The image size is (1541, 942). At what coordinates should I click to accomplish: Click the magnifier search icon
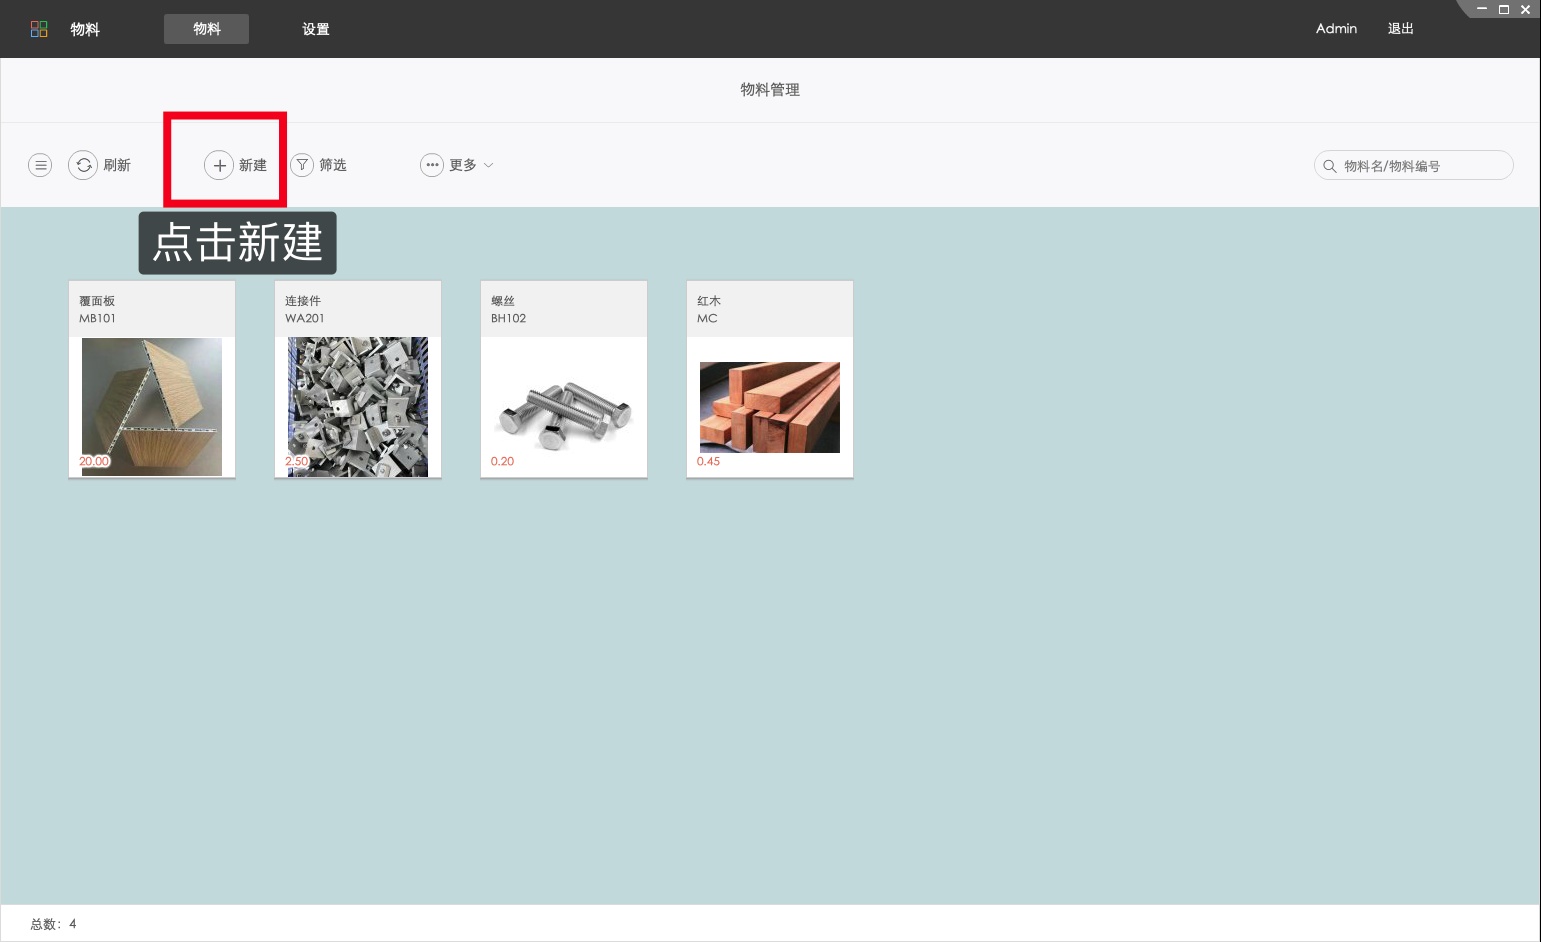click(x=1330, y=166)
